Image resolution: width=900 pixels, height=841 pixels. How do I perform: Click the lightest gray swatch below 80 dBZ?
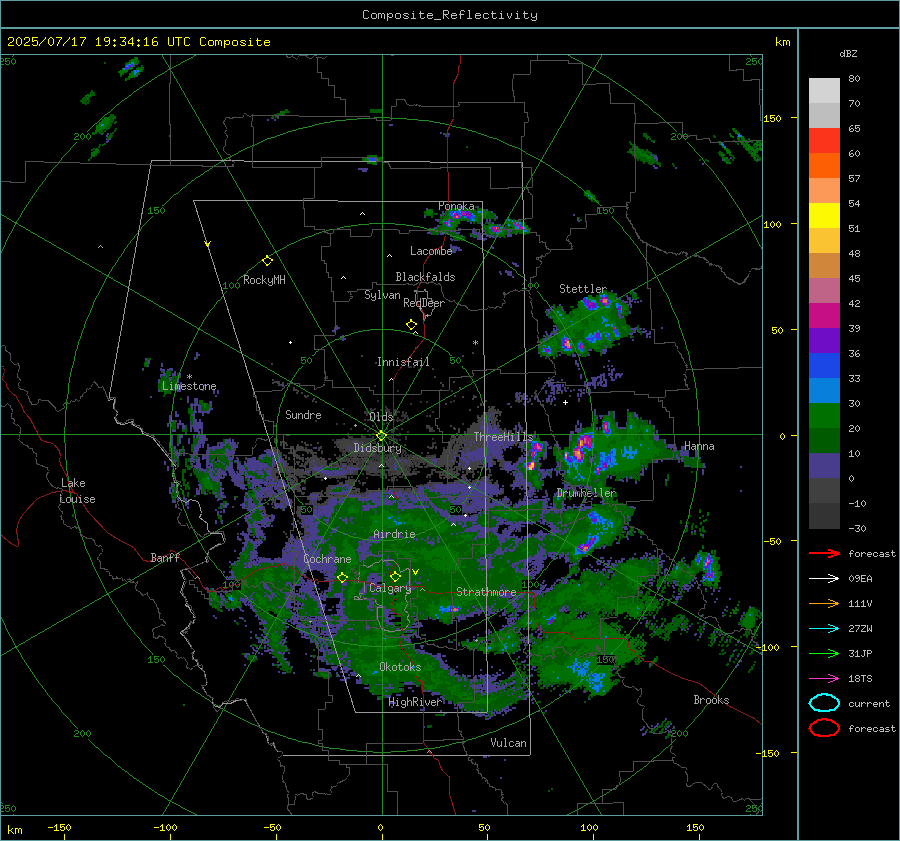click(x=824, y=91)
